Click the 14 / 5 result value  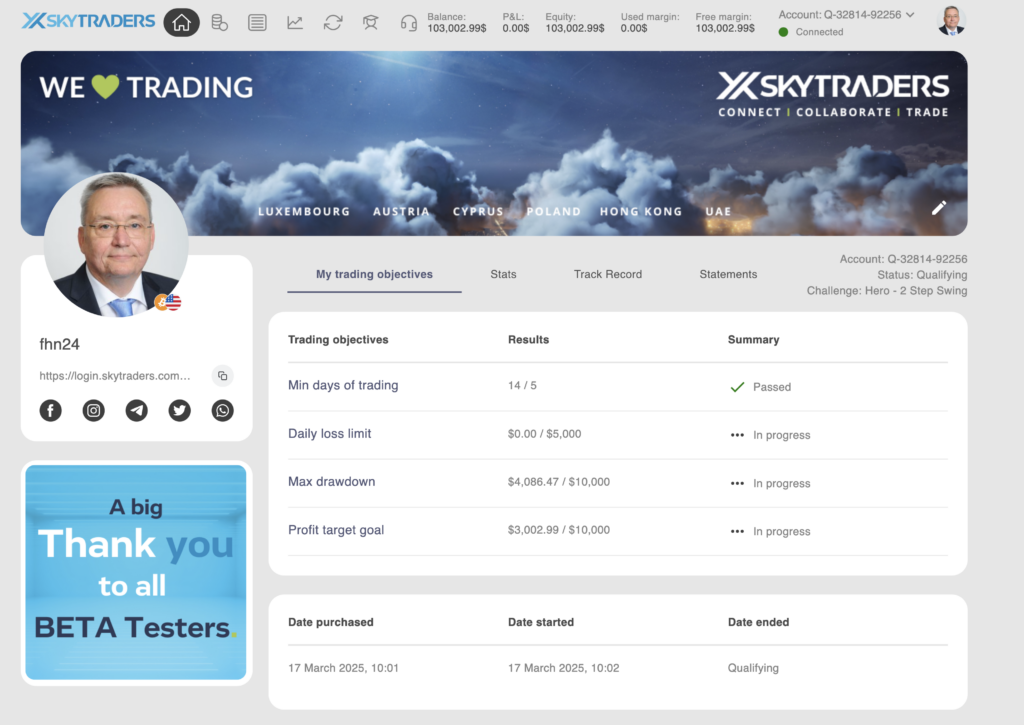(x=522, y=385)
